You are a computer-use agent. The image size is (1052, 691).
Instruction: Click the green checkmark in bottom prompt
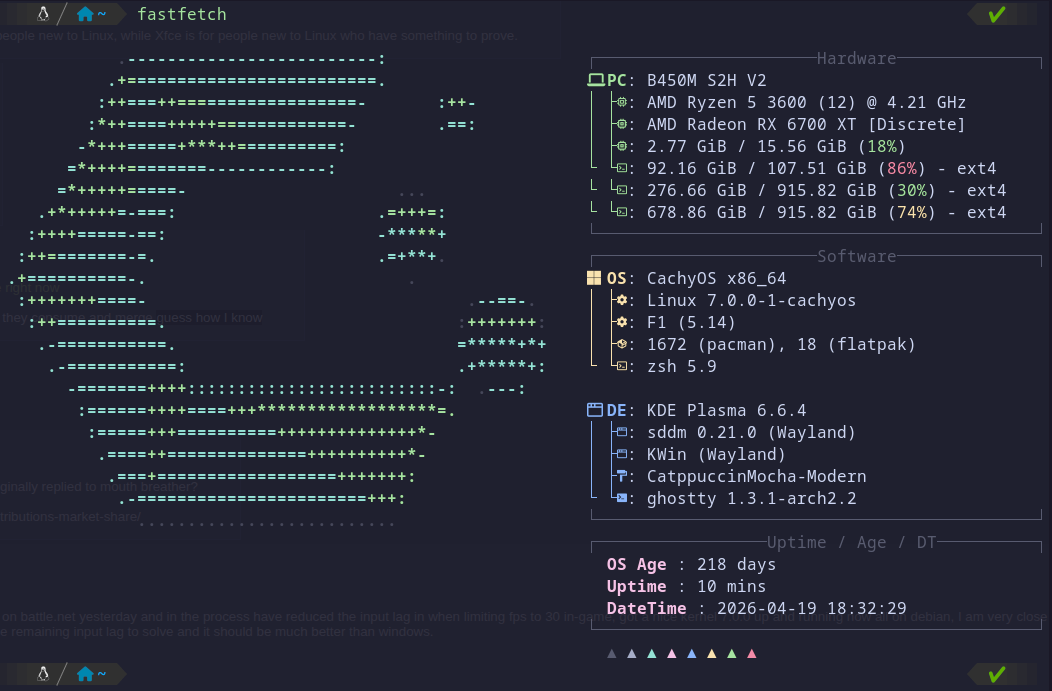coord(997,674)
